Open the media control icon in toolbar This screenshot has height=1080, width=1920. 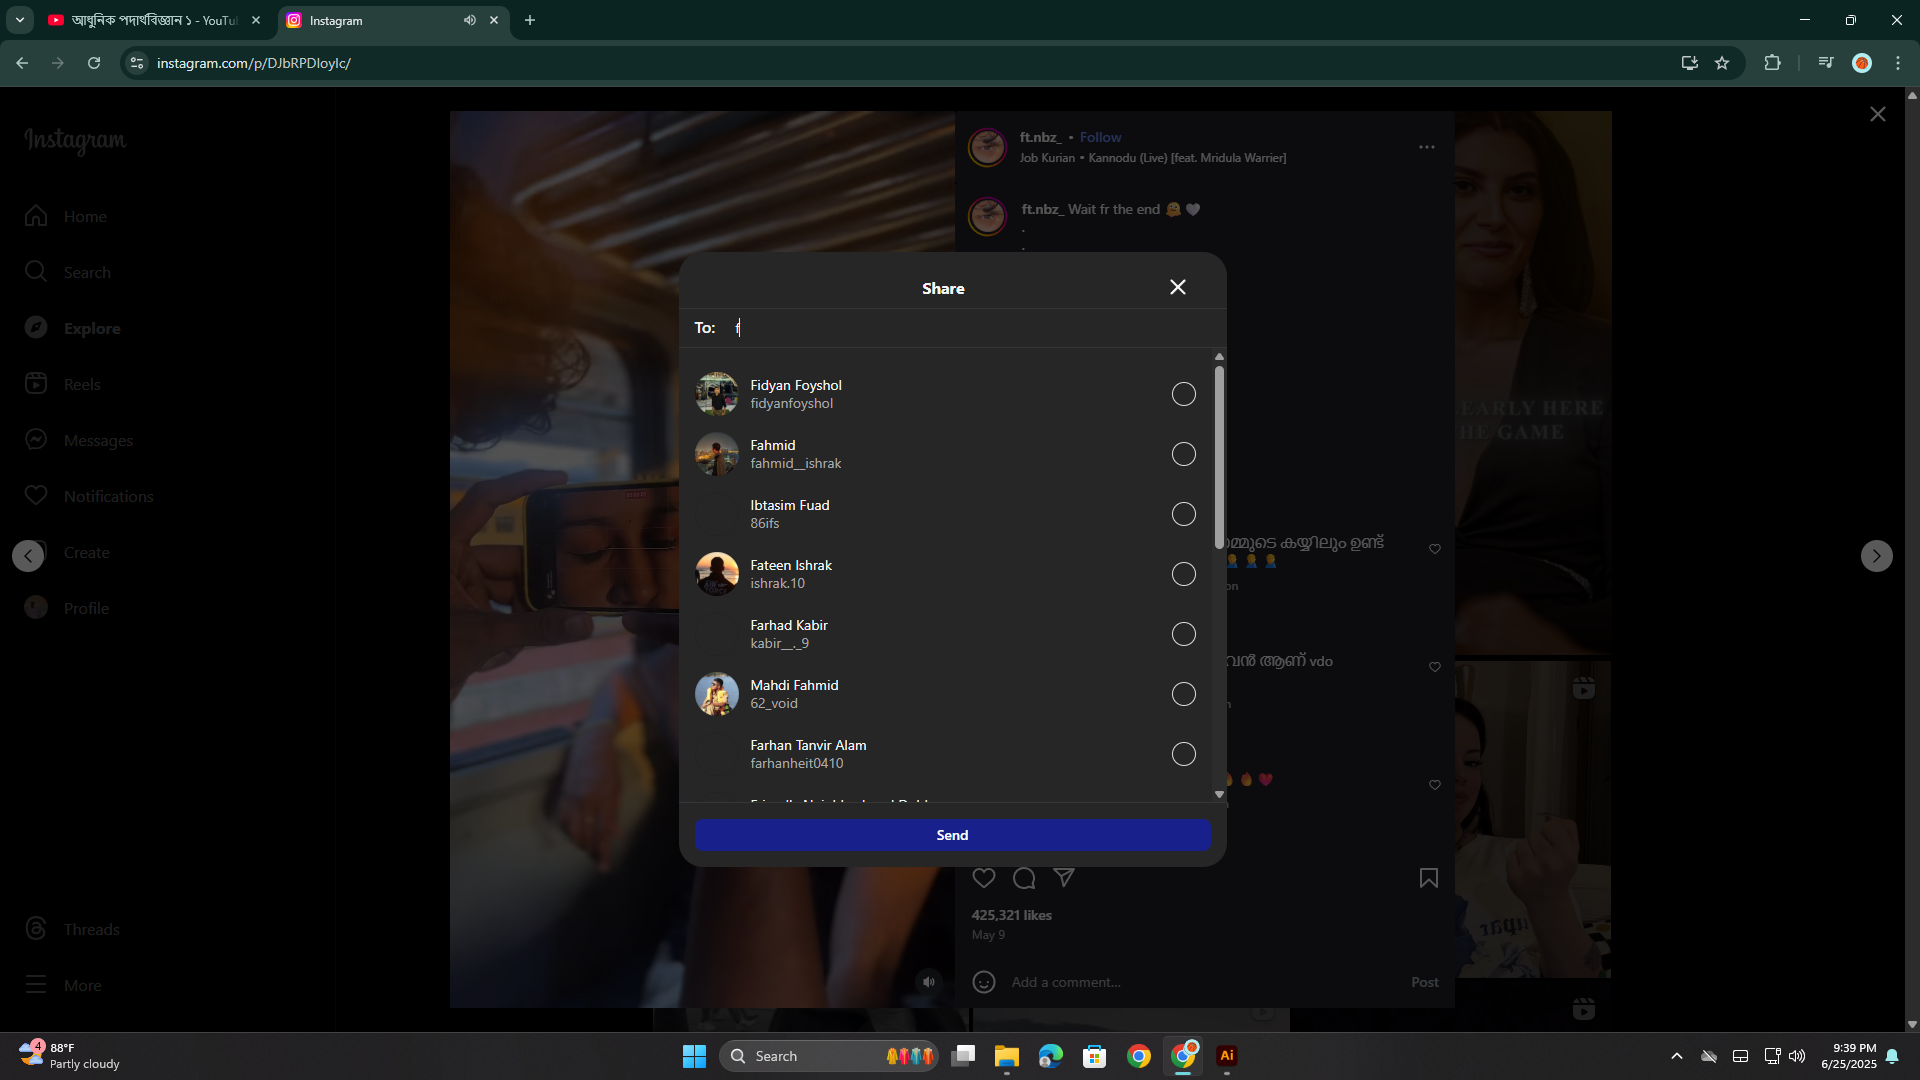(1826, 63)
